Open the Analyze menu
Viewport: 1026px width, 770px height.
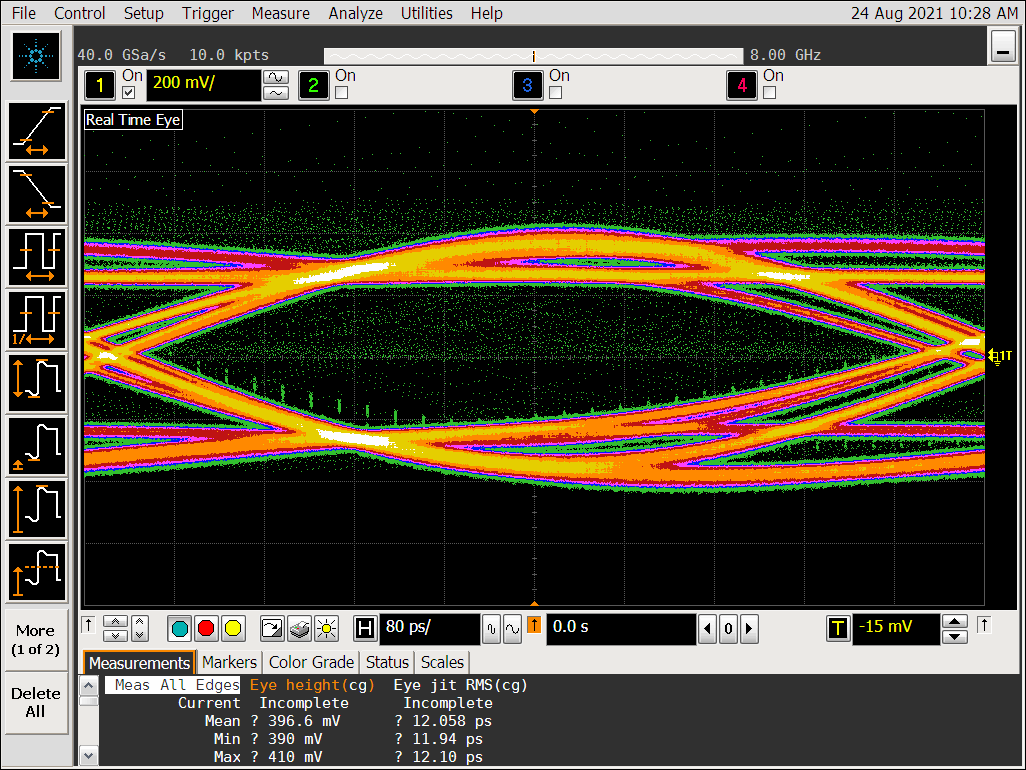[355, 13]
